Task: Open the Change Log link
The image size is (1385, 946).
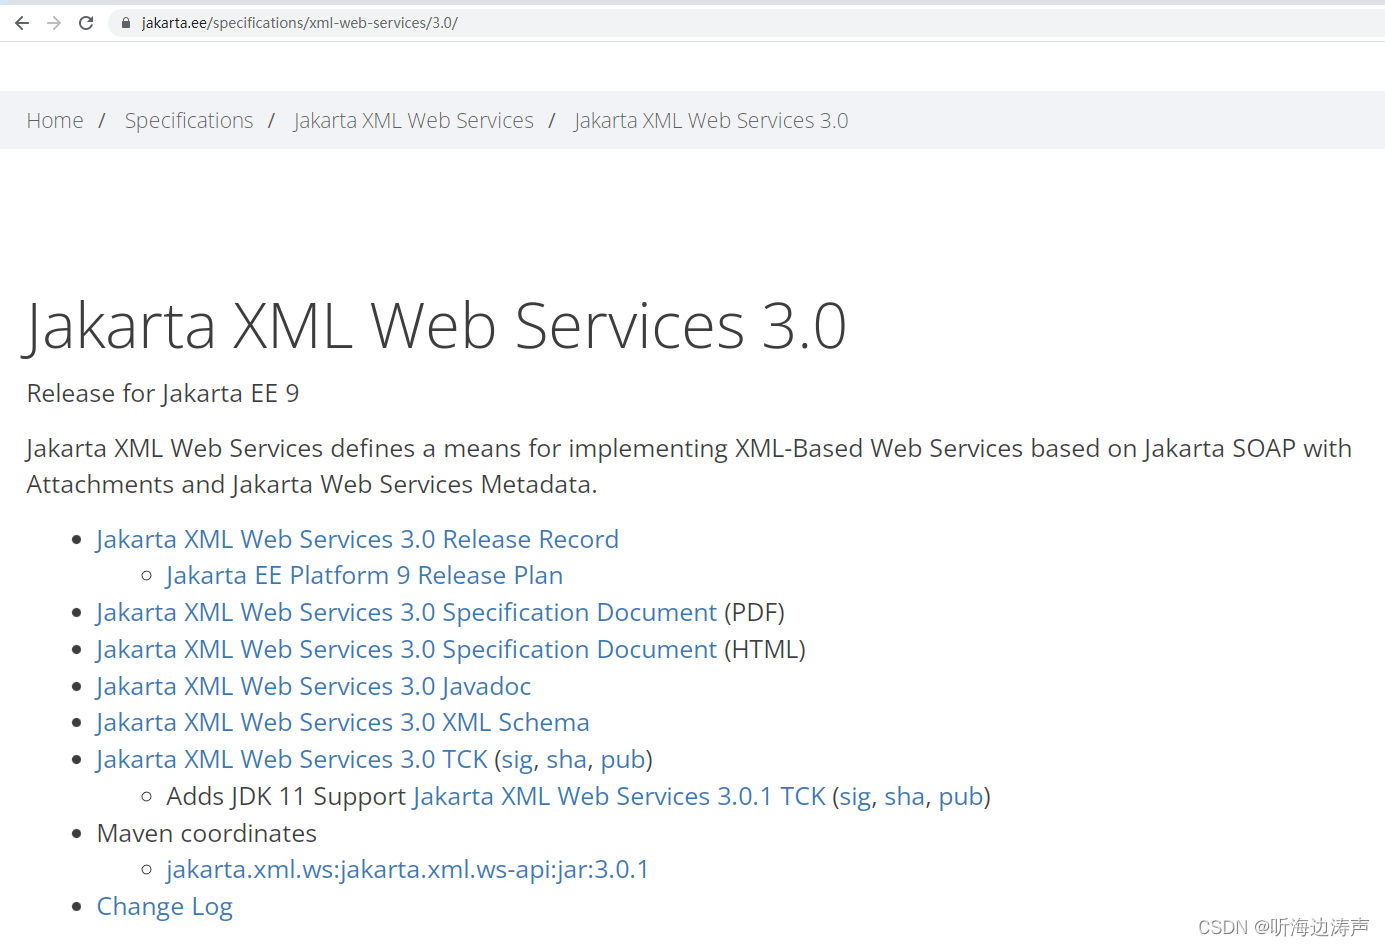Action: [x=165, y=907]
